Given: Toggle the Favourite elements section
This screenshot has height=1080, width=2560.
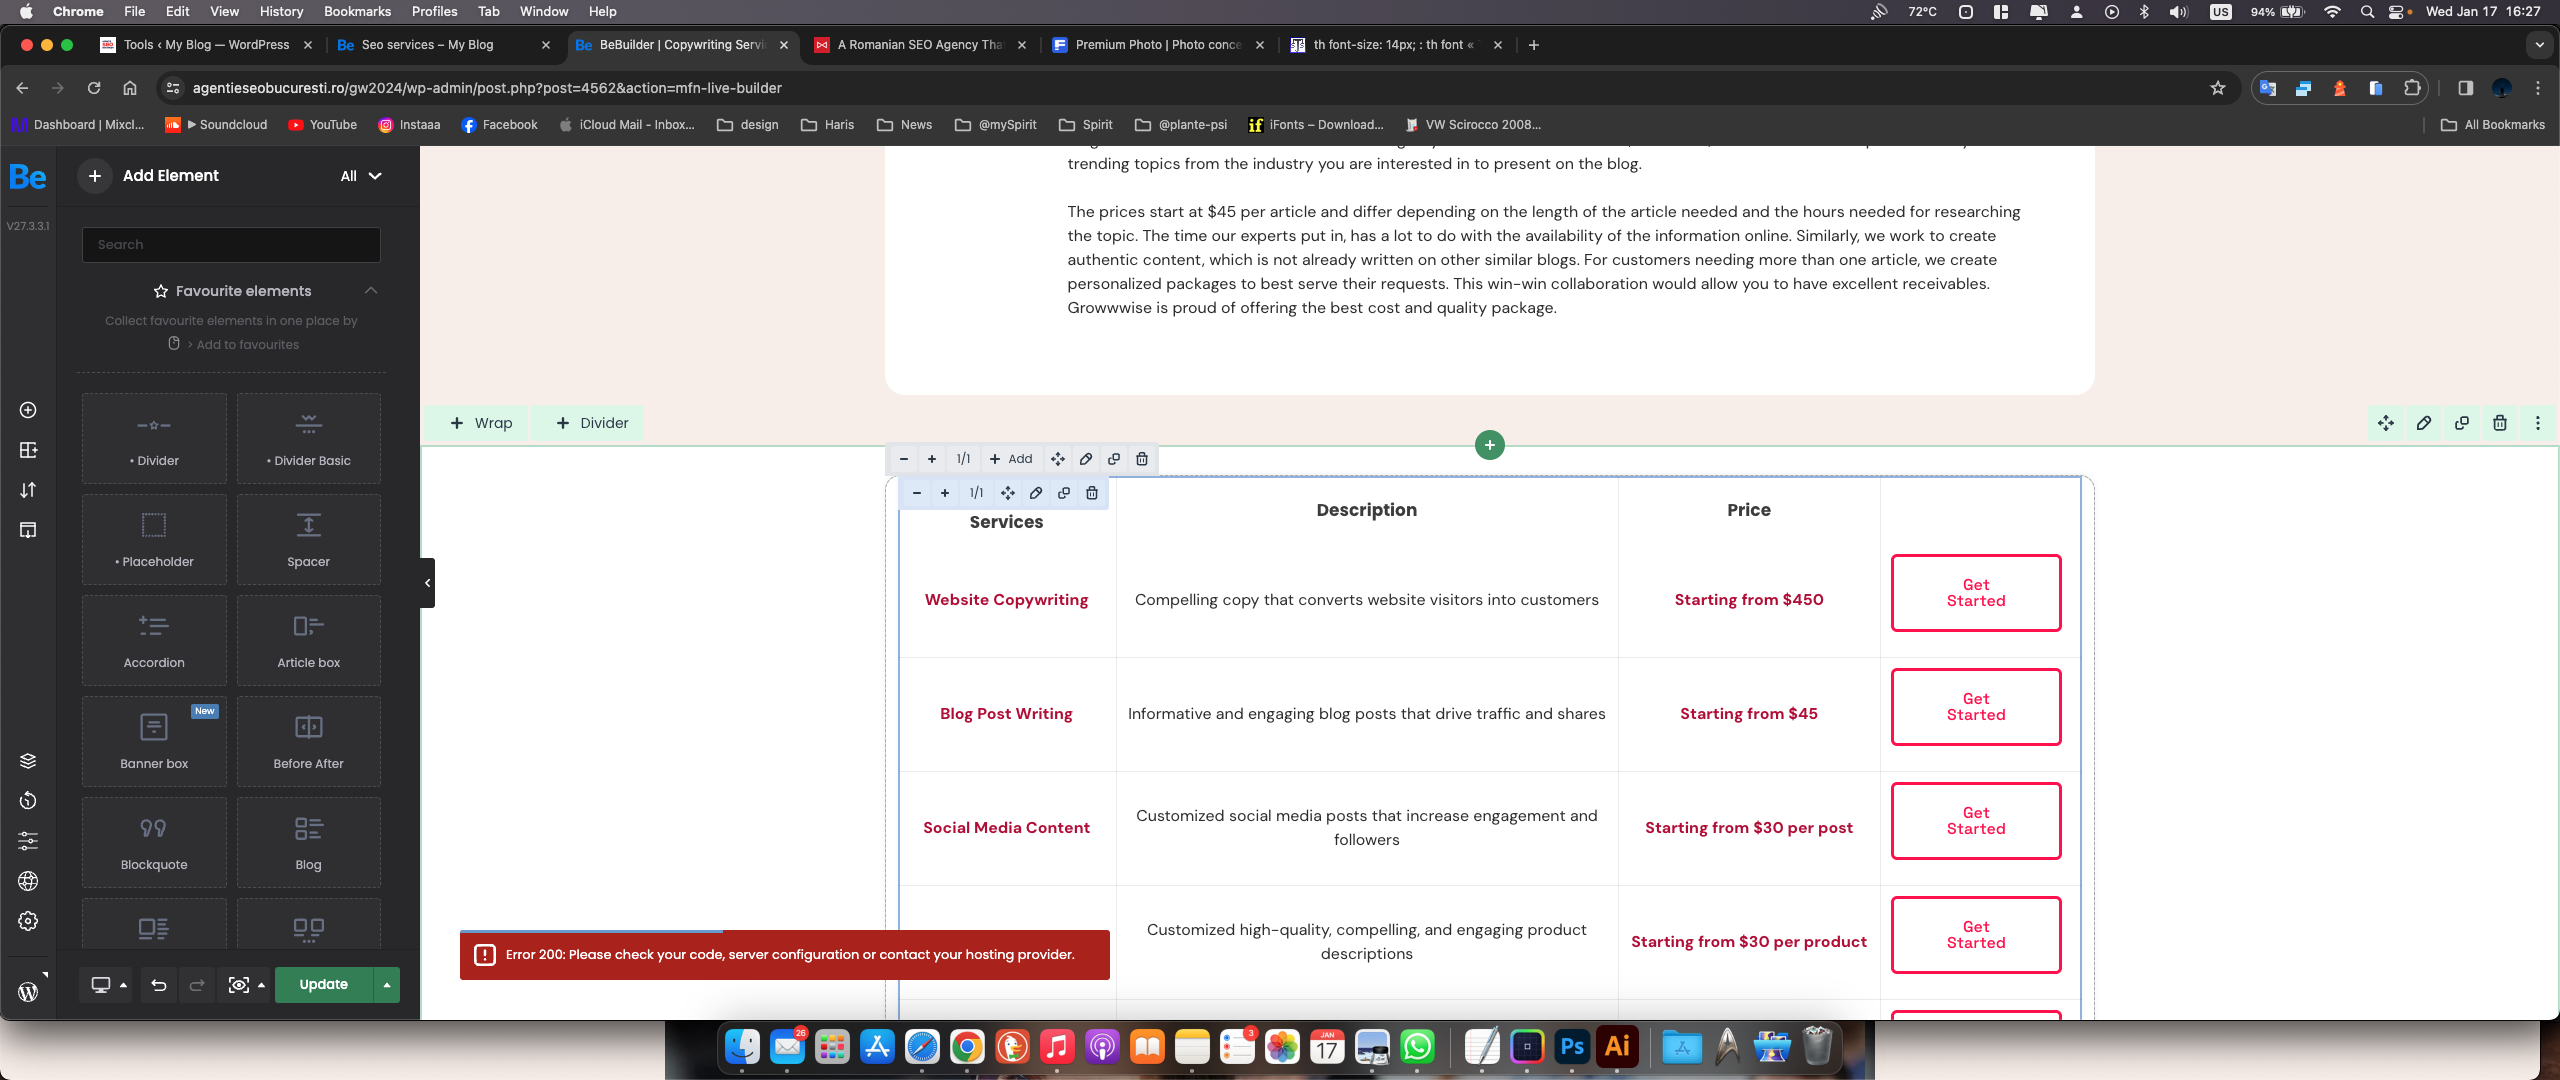Looking at the screenshot, I should [372, 290].
